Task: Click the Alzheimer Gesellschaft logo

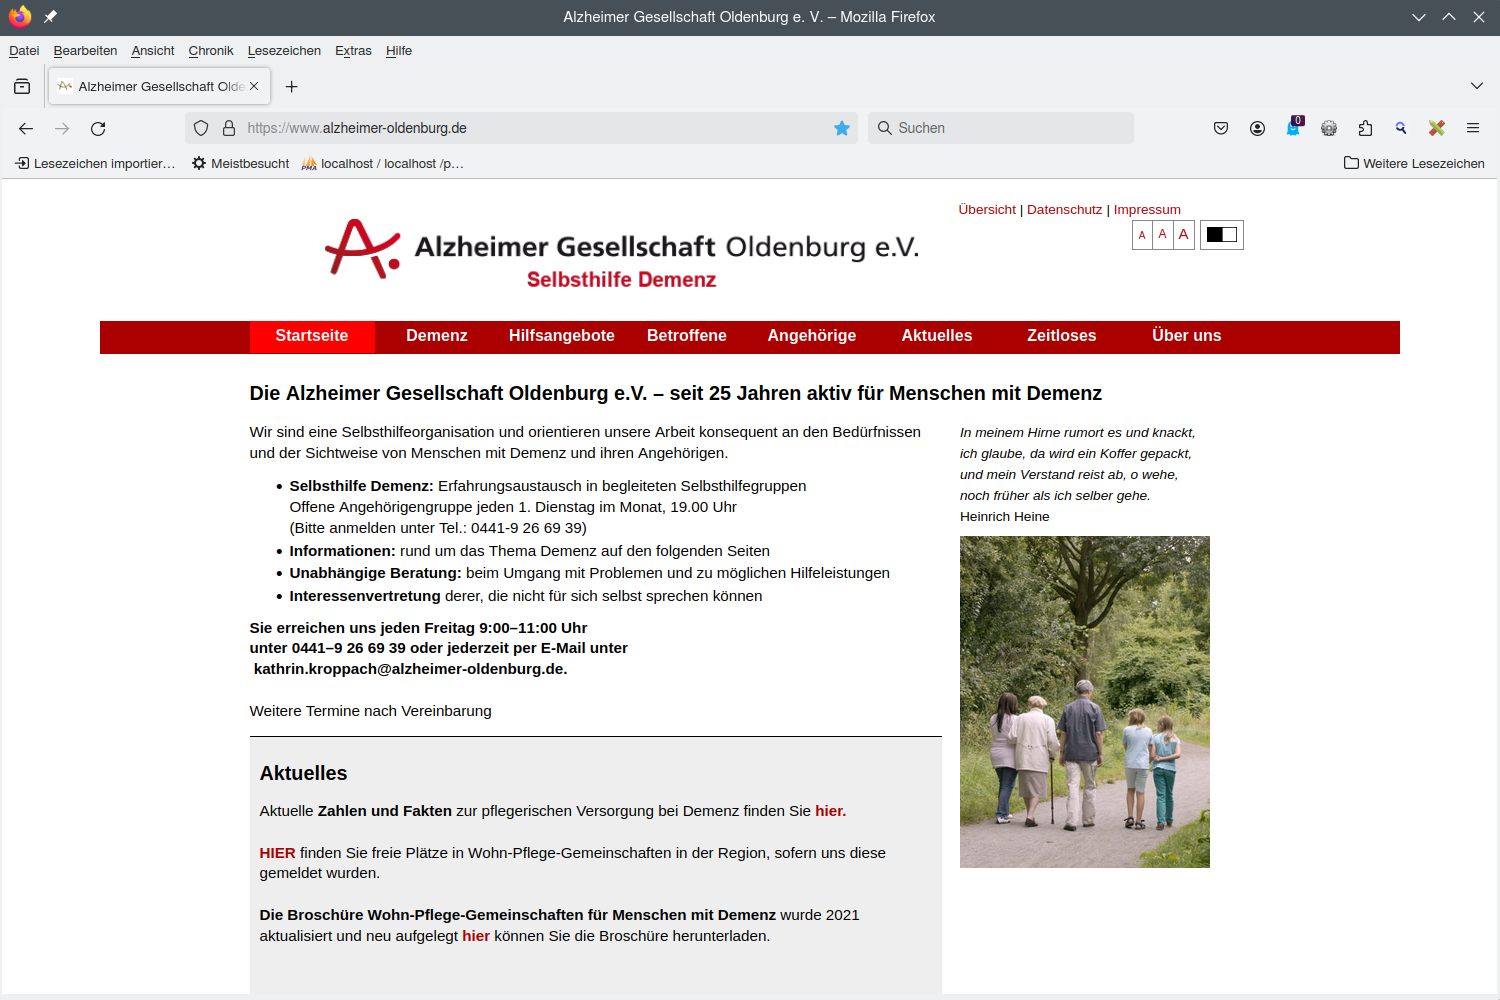Action: coord(621,254)
